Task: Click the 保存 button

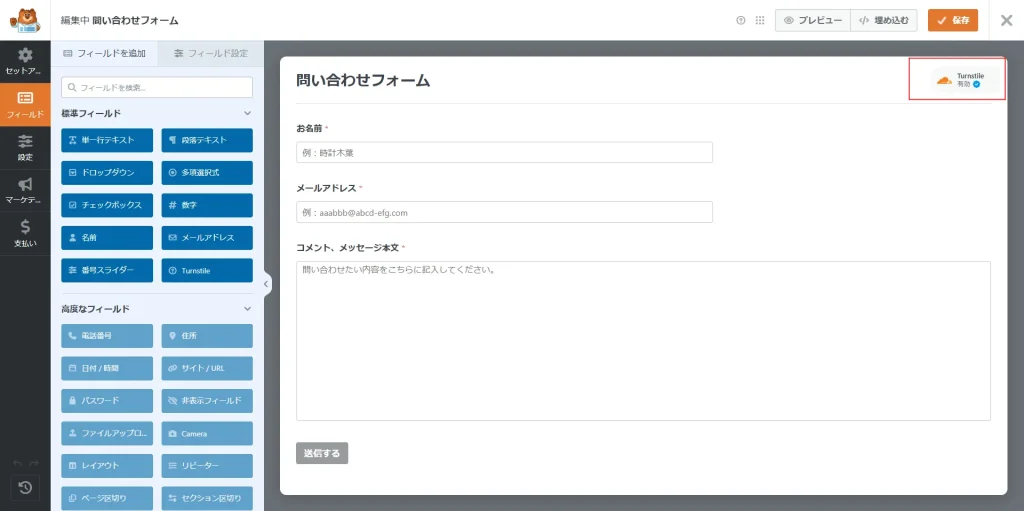Action: click(952, 20)
